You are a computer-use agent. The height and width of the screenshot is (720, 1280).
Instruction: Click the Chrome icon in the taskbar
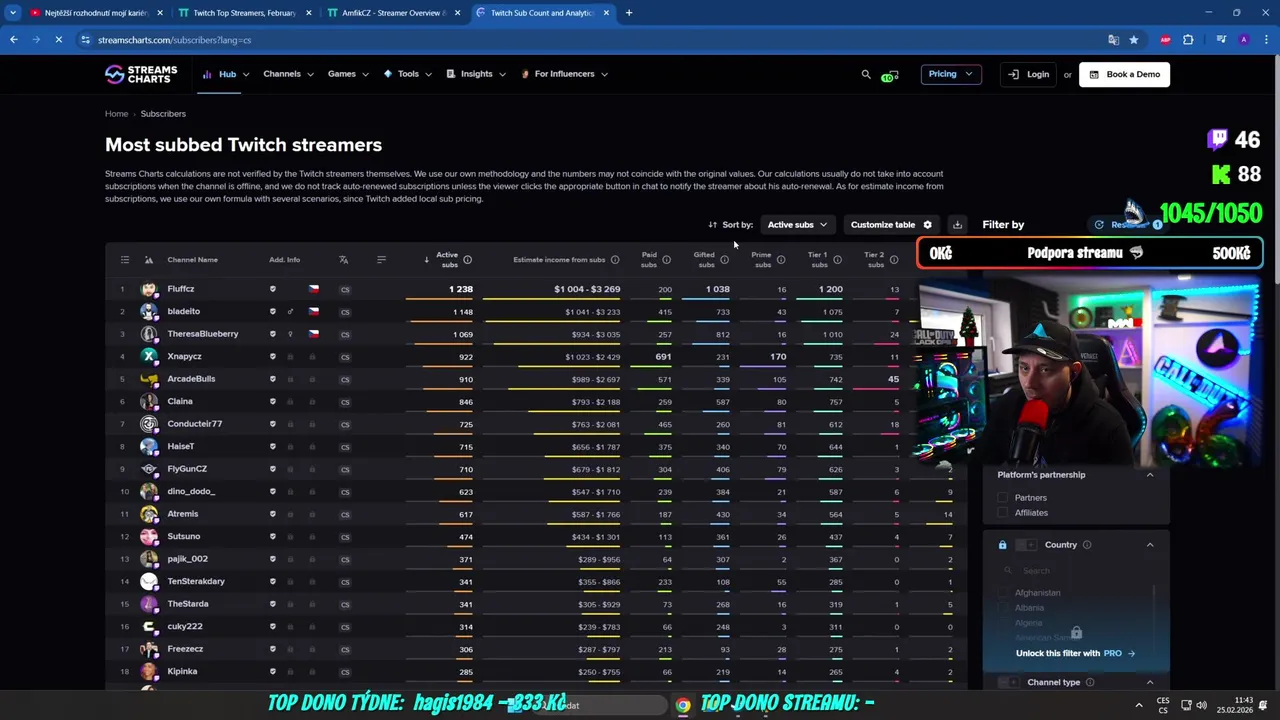(x=682, y=705)
